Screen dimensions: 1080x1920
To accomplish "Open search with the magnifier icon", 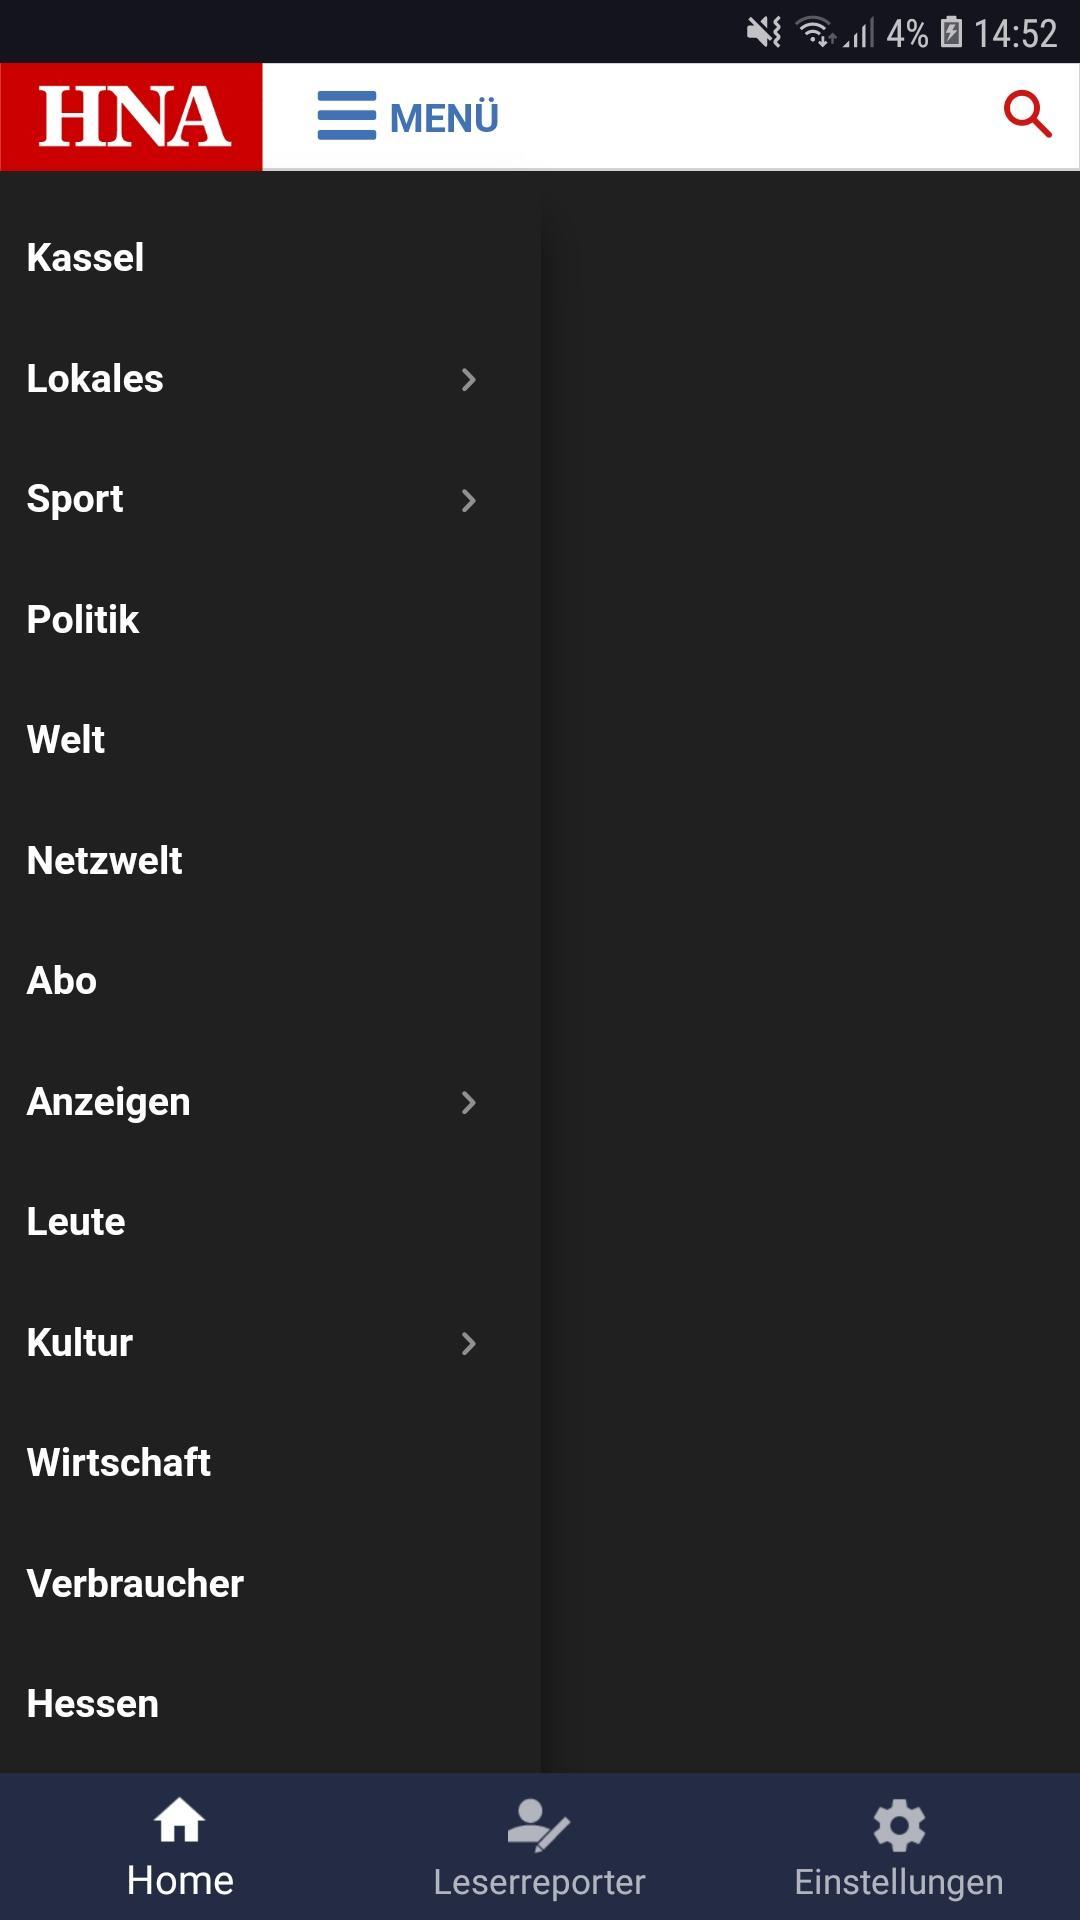I will pyautogui.click(x=1027, y=115).
